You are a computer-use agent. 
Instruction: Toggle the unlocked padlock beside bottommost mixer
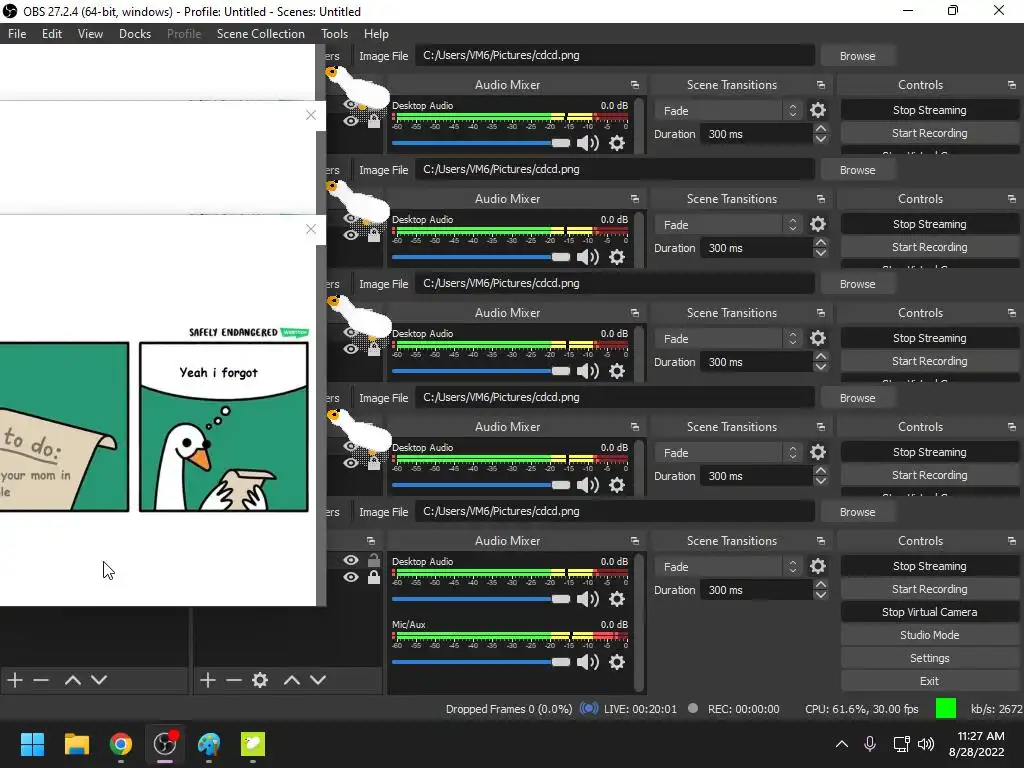(374, 560)
